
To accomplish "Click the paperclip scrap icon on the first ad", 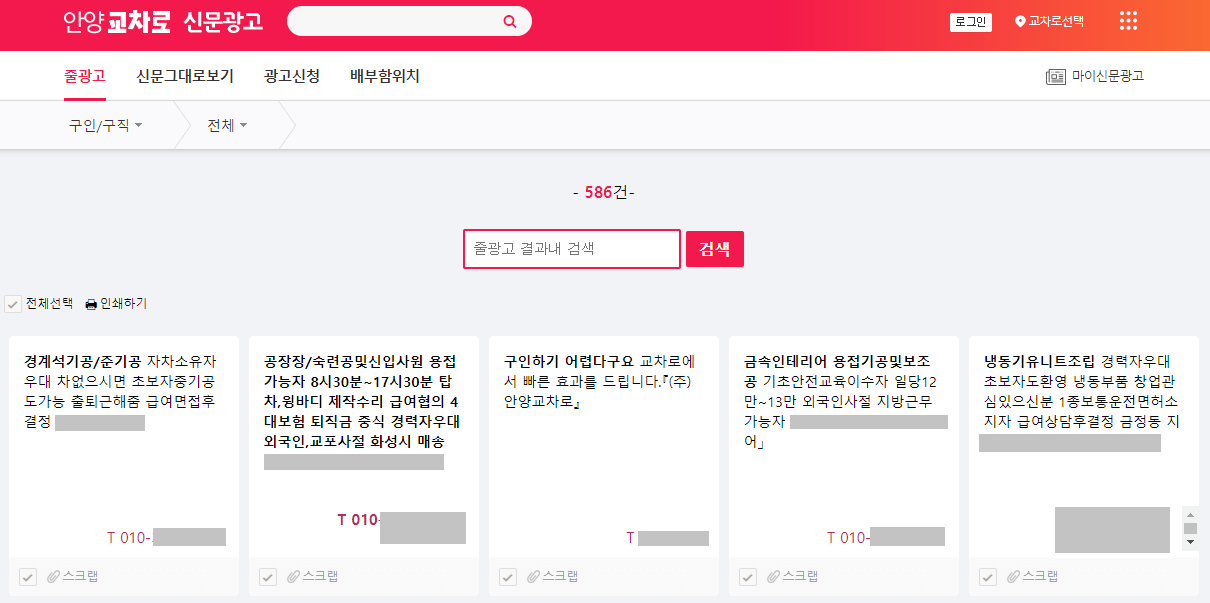I will 52,575.
